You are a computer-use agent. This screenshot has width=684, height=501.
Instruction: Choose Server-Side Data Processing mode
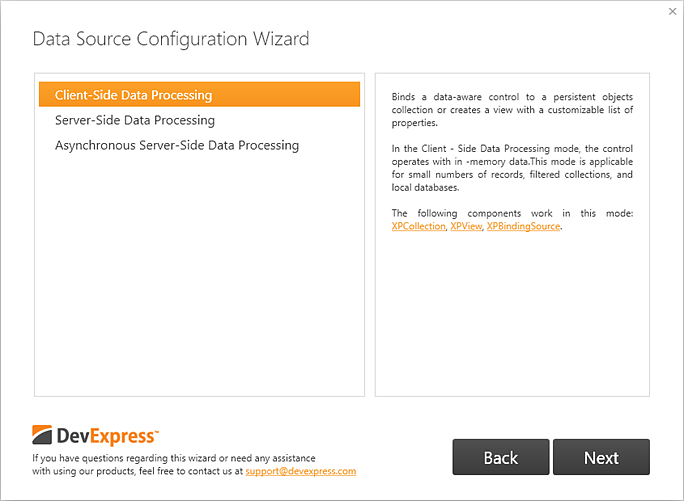point(135,120)
